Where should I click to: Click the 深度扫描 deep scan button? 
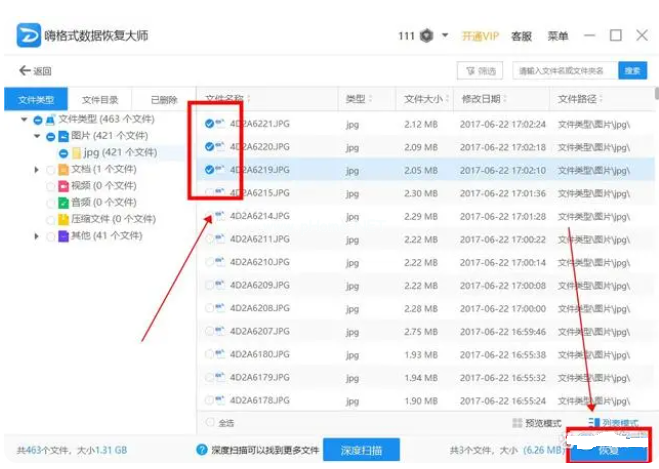[x=362, y=450]
